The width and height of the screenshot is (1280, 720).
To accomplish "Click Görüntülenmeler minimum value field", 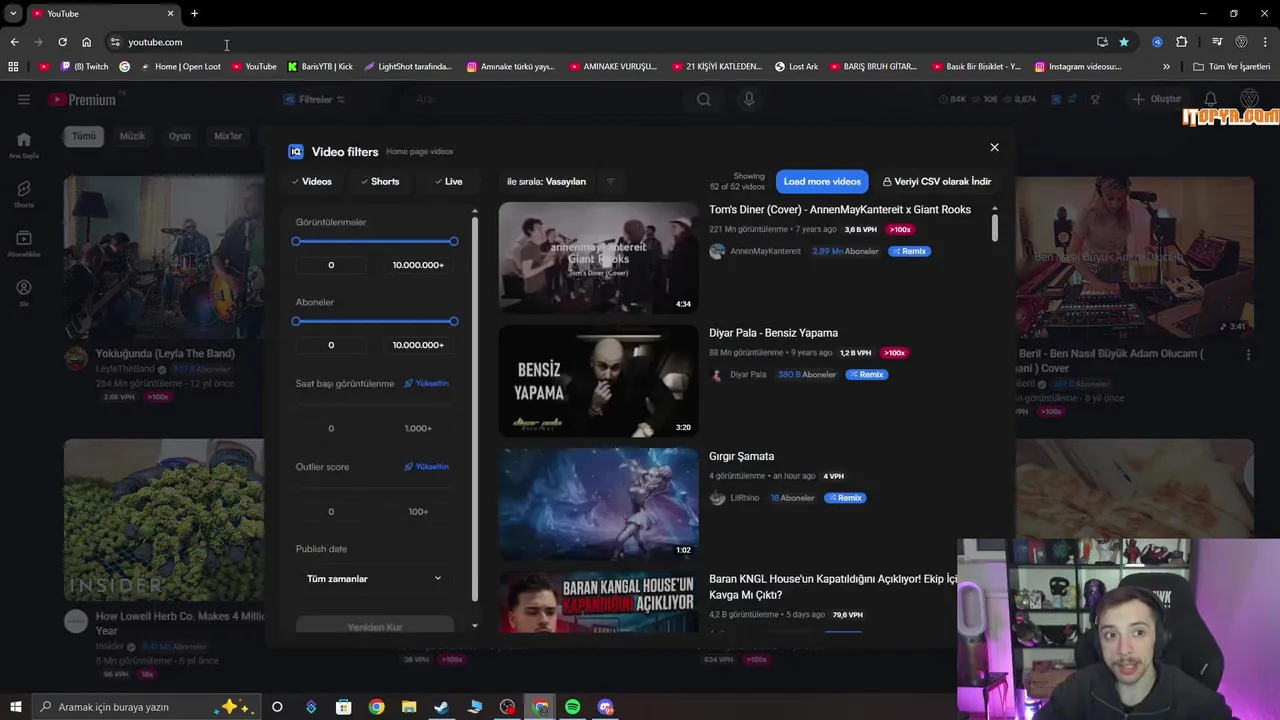I will 331,265.
